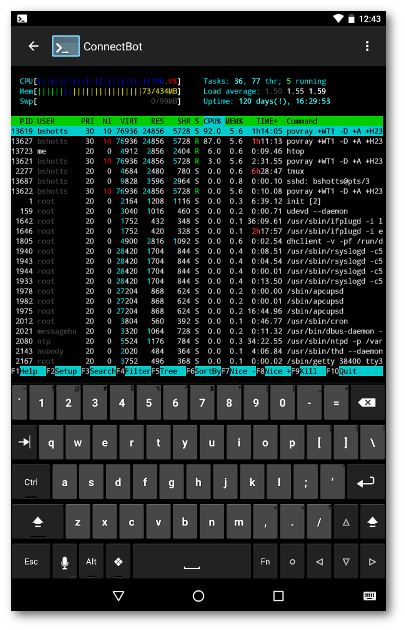The image size is (405, 630).
Task: Click the Mem usage meter bar
Action: click(x=100, y=91)
